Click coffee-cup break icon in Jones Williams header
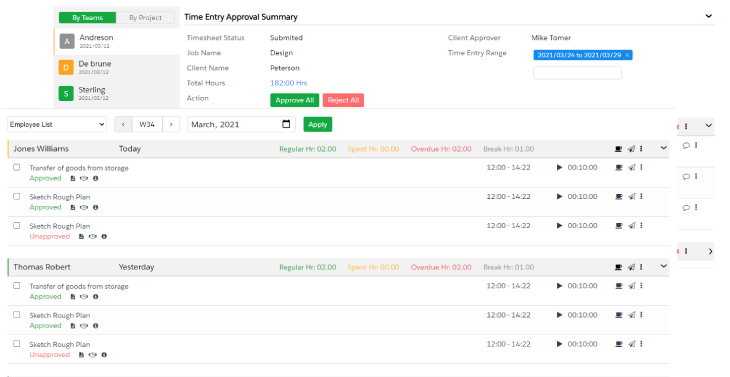The height and width of the screenshot is (377, 730). point(618,149)
